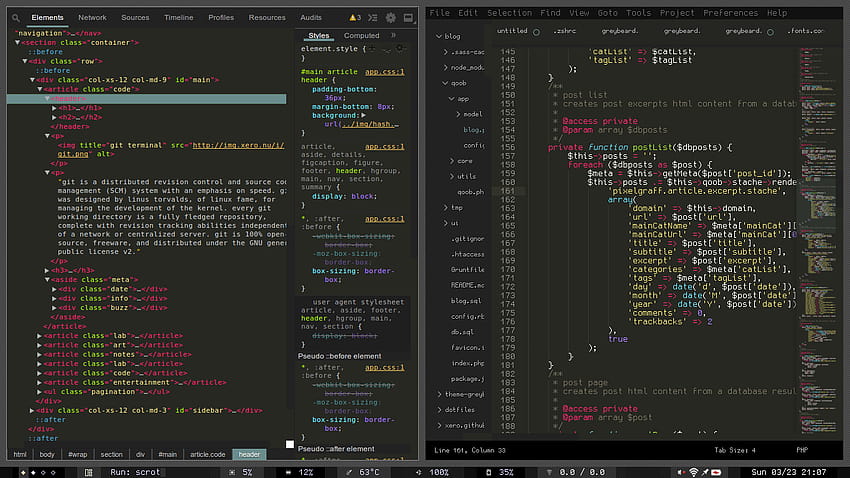The height and width of the screenshot is (478, 850).
Task: Open the Preferences menu
Action: (730, 13)
